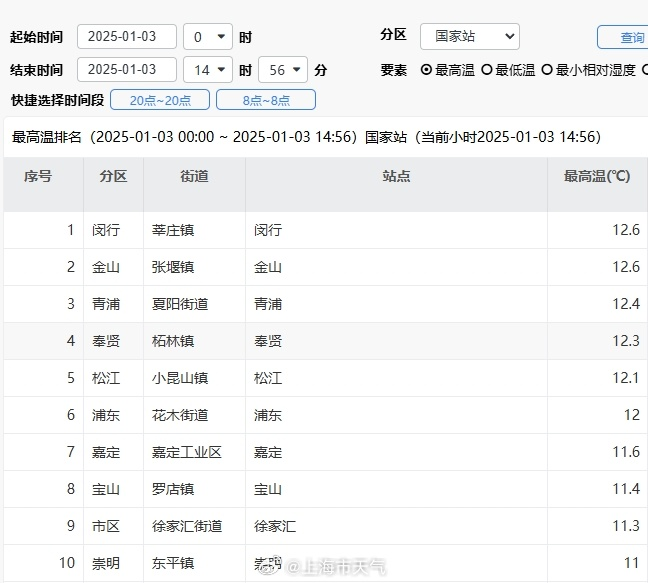Select the 闵行 莘庄镇 row
Image resolution: width=648 pixels, height=583 pixels.
[x=324, y=230]
